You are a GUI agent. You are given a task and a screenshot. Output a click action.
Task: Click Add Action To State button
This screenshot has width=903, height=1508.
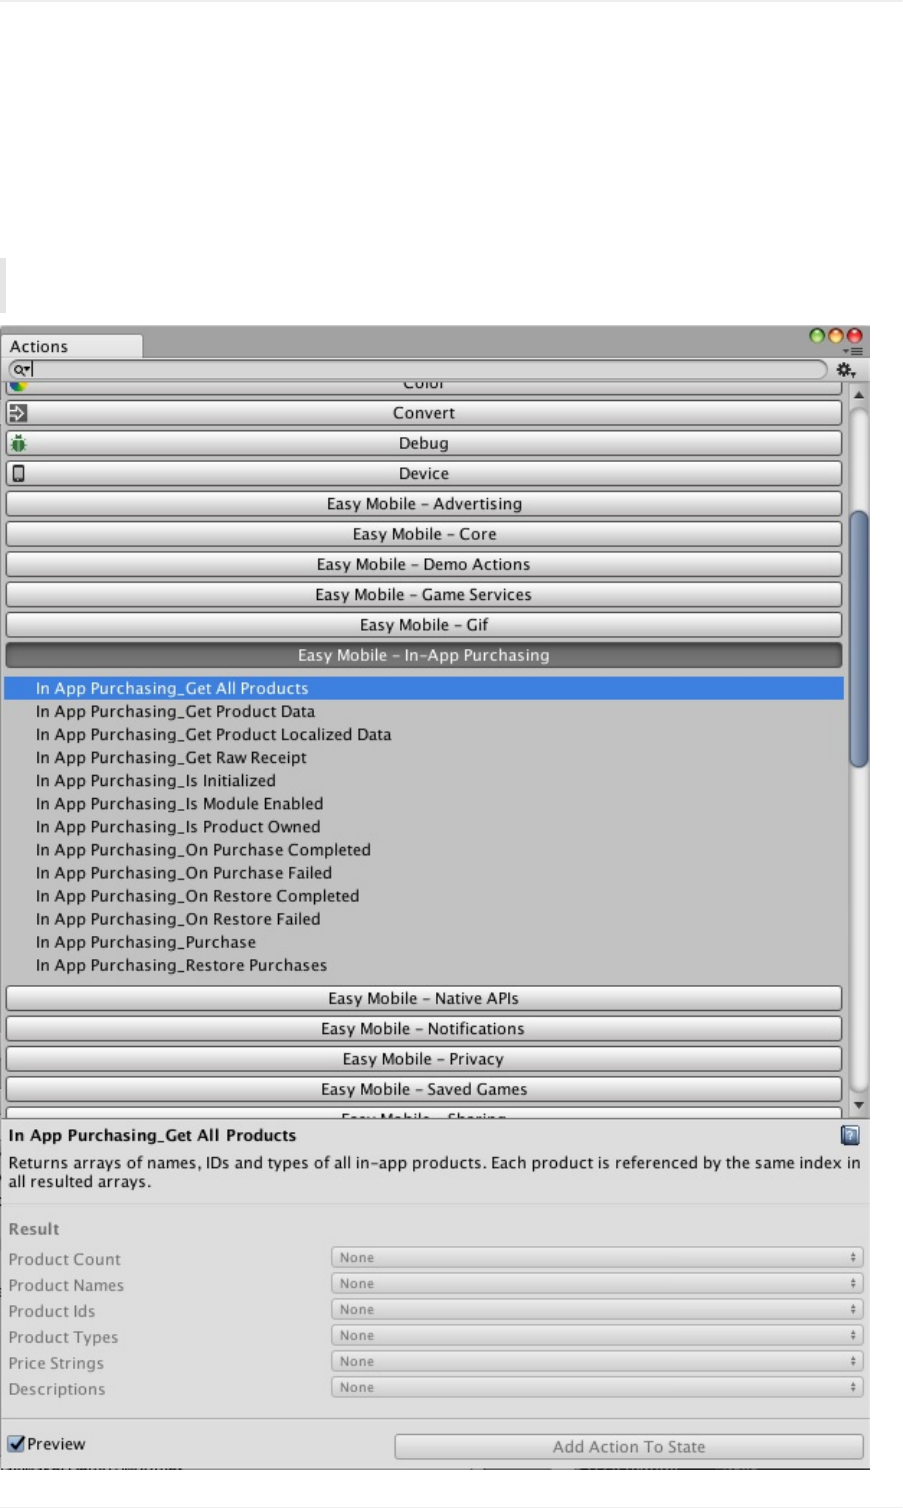pyautogui.click(x=629, y=1446)
